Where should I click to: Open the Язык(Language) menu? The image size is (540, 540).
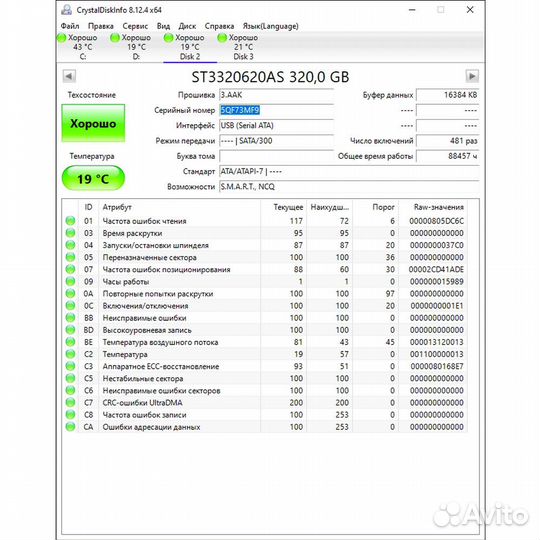tap(270, 26)
